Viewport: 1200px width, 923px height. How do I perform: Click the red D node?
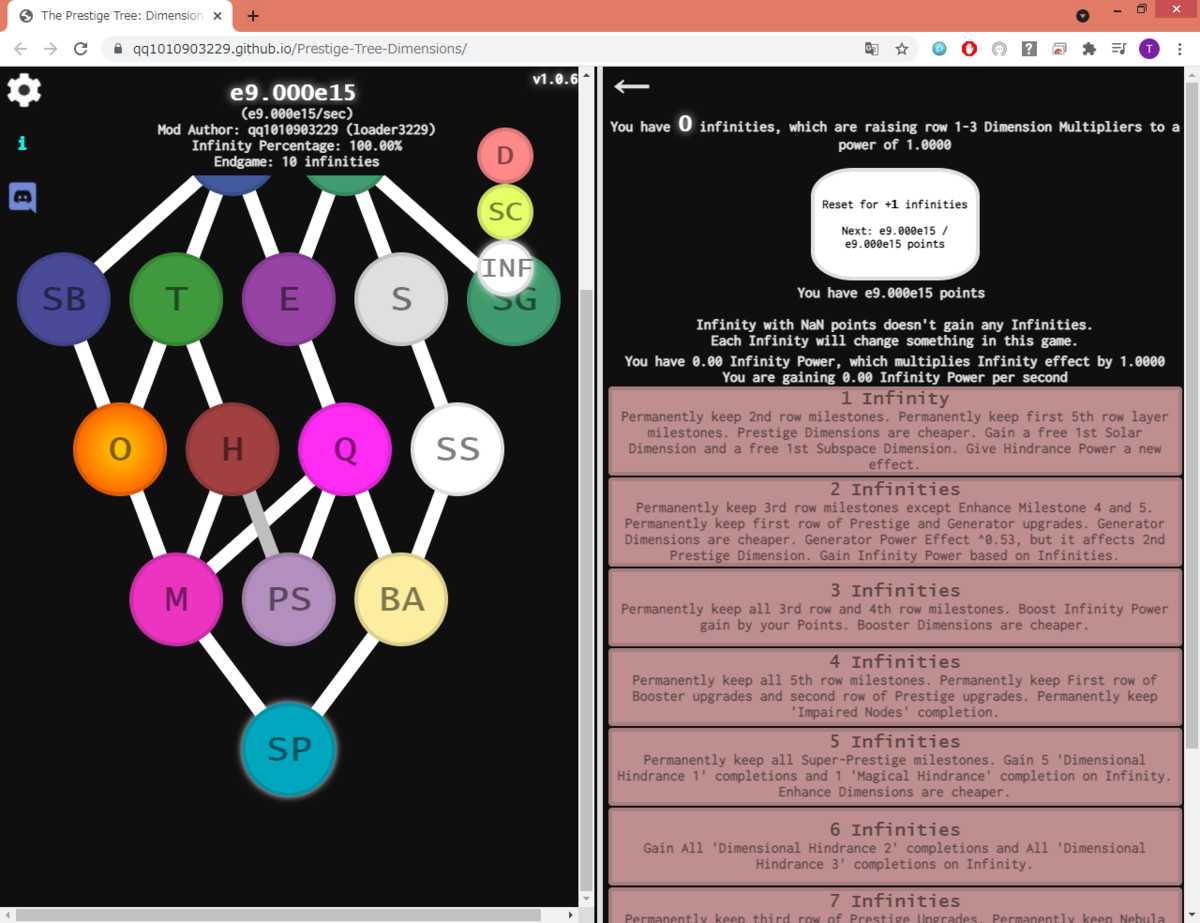point(505,155)
